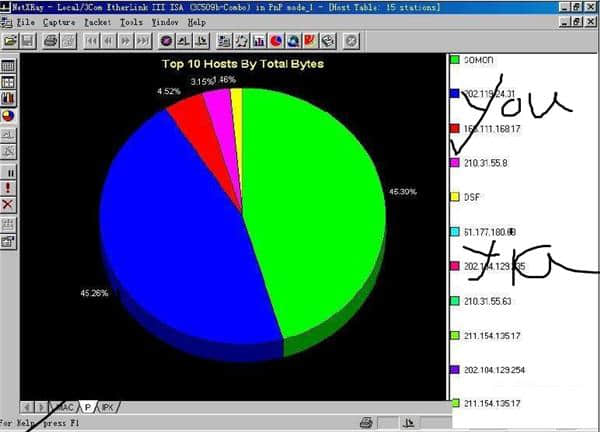Screen dimensions: 600x432
Task: Open the Capture menu
Action: point(59,21)
